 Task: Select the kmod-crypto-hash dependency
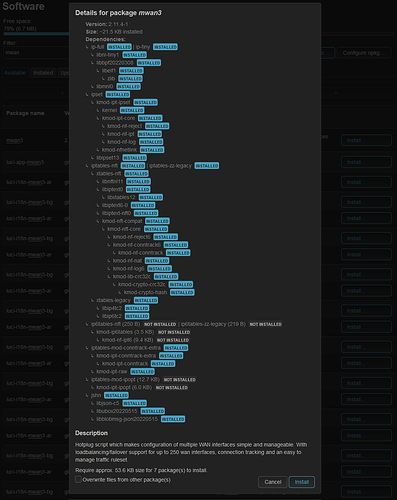[x=145, y=292]
